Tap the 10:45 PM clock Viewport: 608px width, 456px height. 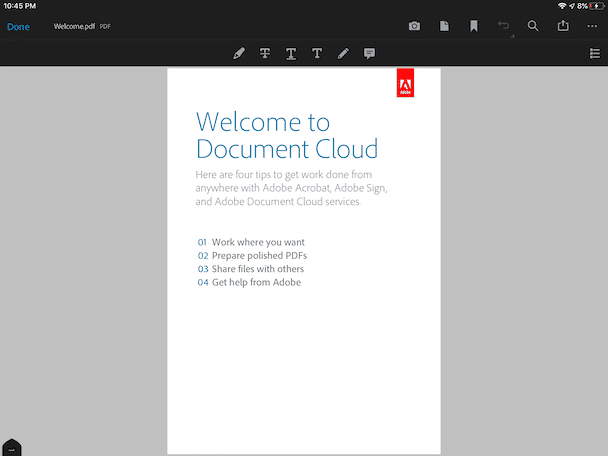[20, 6]
